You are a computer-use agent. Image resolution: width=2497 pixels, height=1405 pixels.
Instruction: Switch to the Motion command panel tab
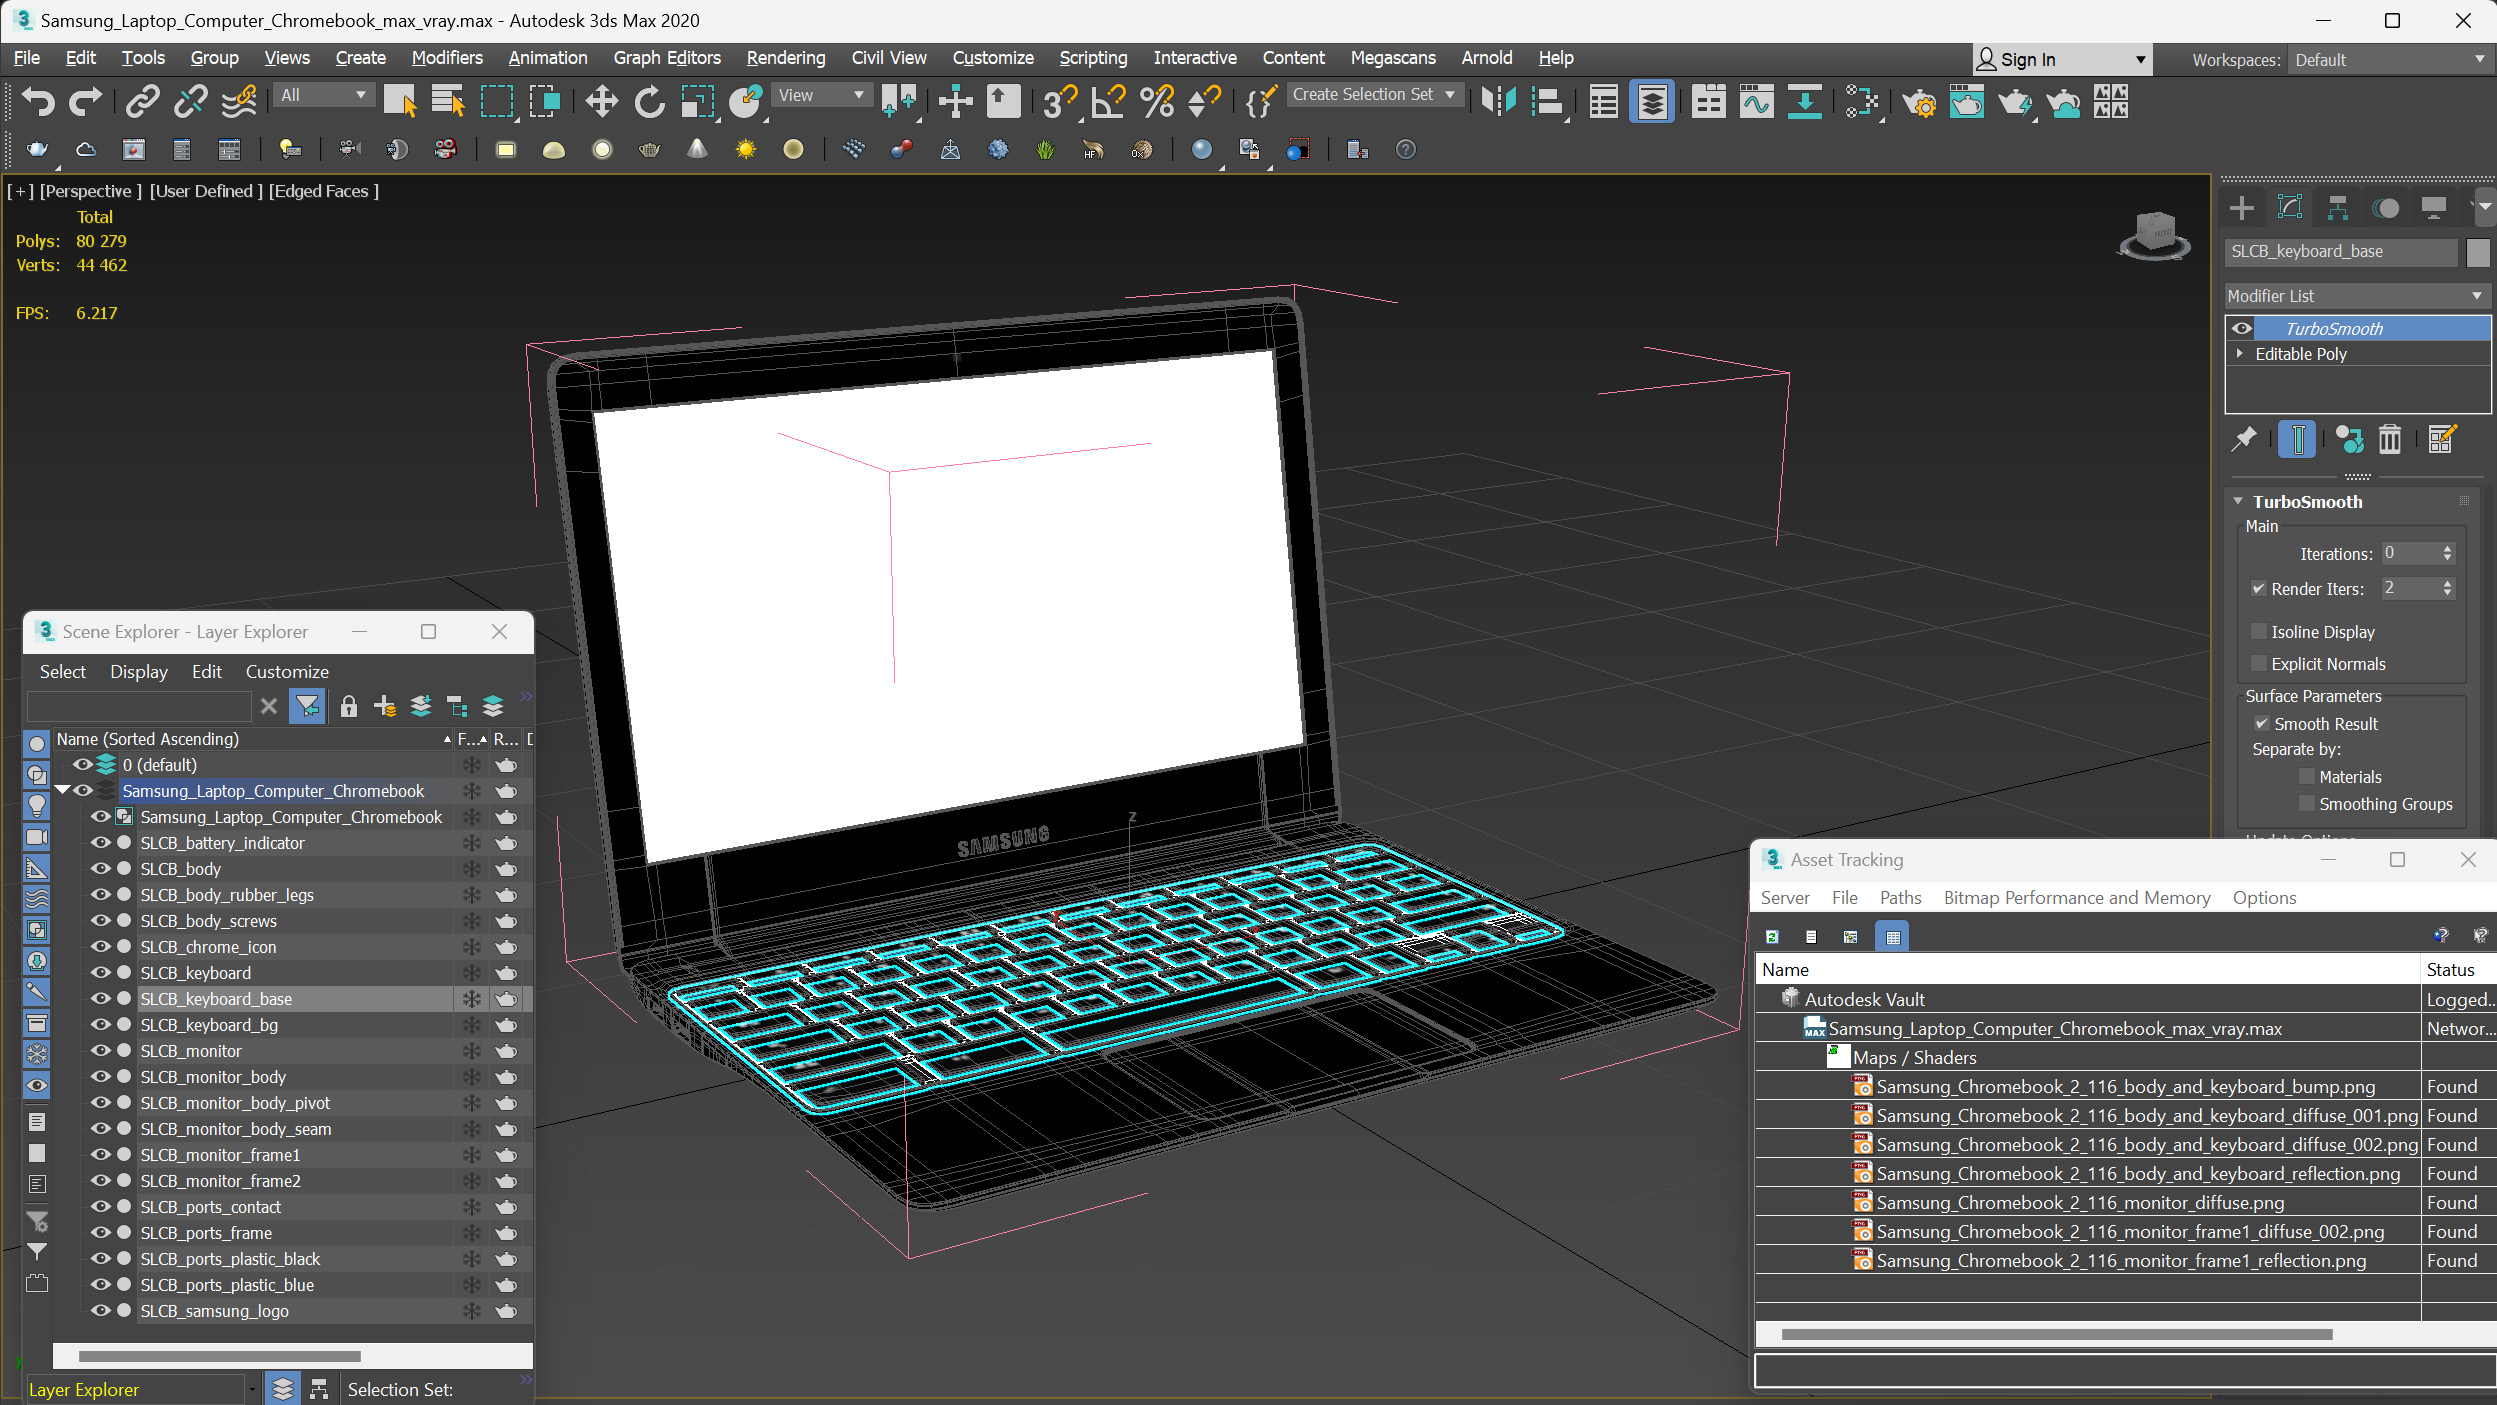2386,208
